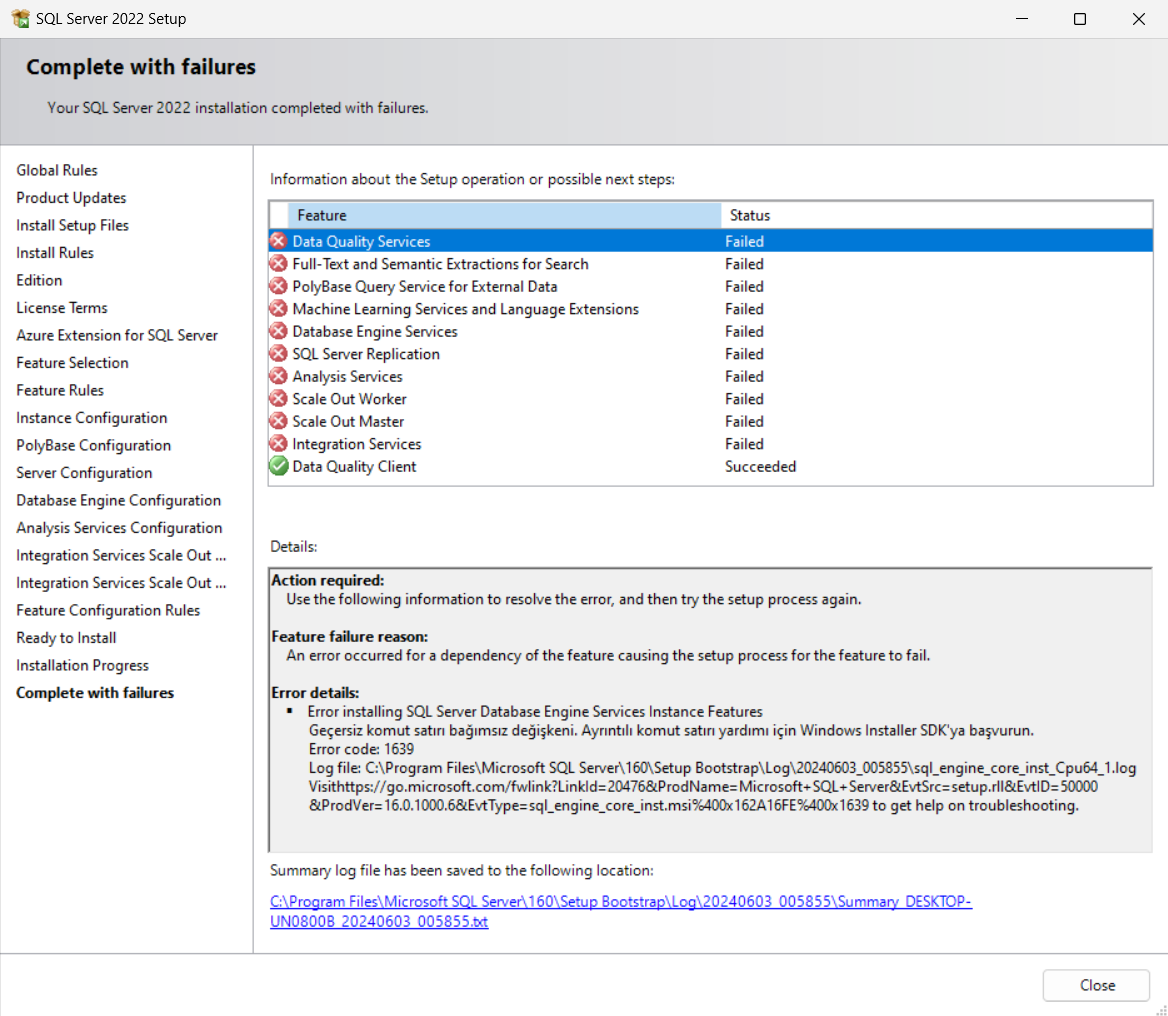Click Analysis Services Configuration step
The width and height of the screenshot is (1168, 1016).
119,528
